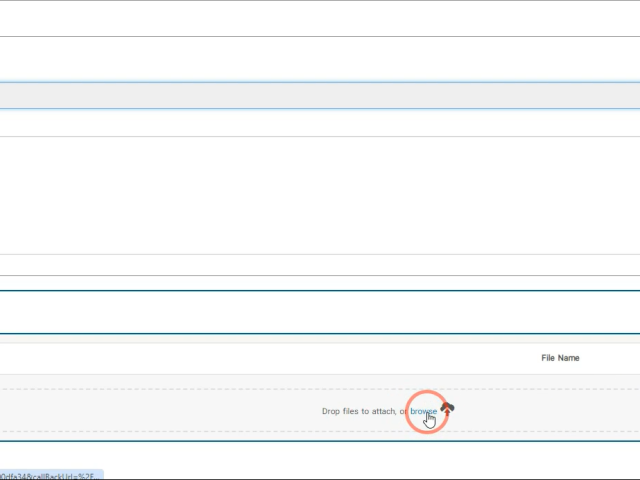Click inside the dark blue bordered section
Image resolution: width=640 pixels, height=480 pixels.
(320, 312)
